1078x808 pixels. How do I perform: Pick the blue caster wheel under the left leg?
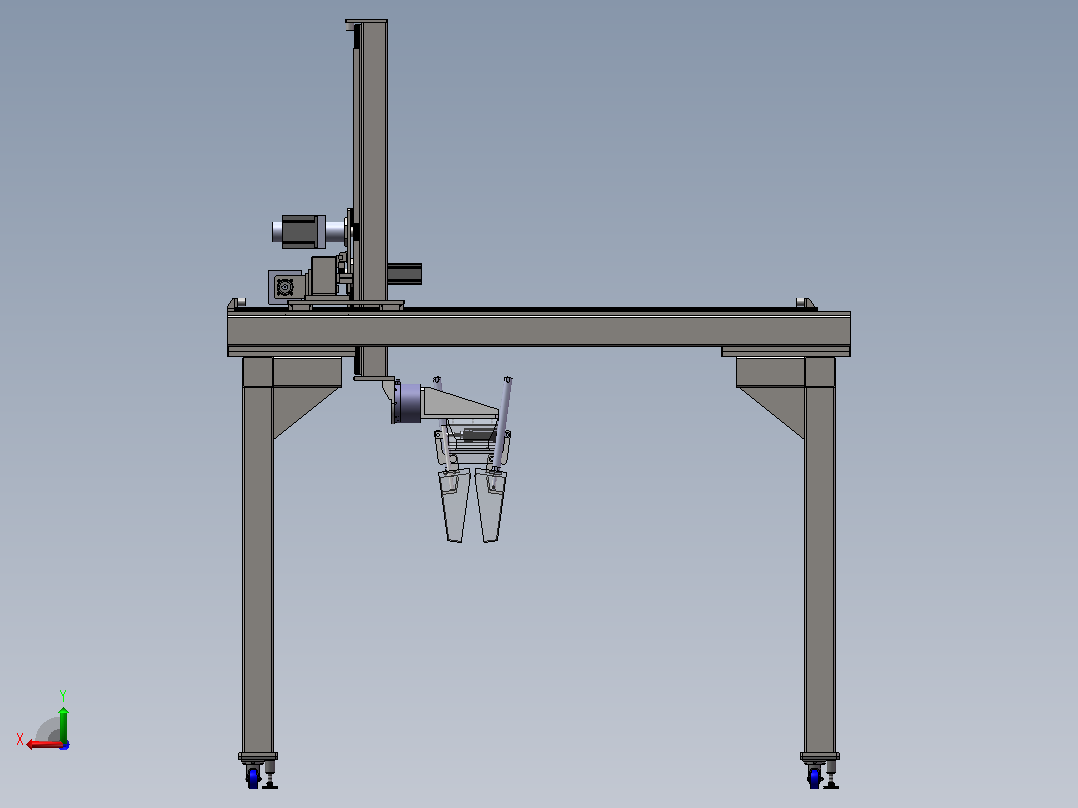coord(253,778)
